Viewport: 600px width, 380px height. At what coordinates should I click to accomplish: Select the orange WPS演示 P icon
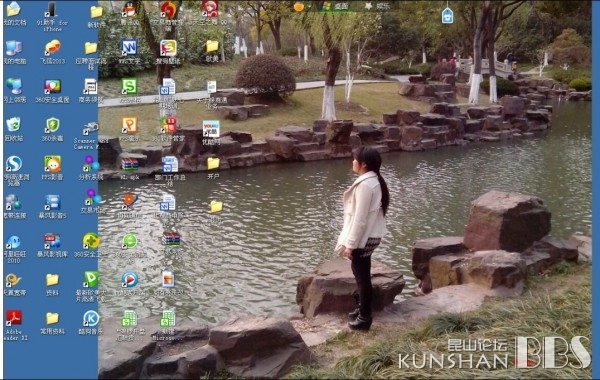click(x=129, y=125)
